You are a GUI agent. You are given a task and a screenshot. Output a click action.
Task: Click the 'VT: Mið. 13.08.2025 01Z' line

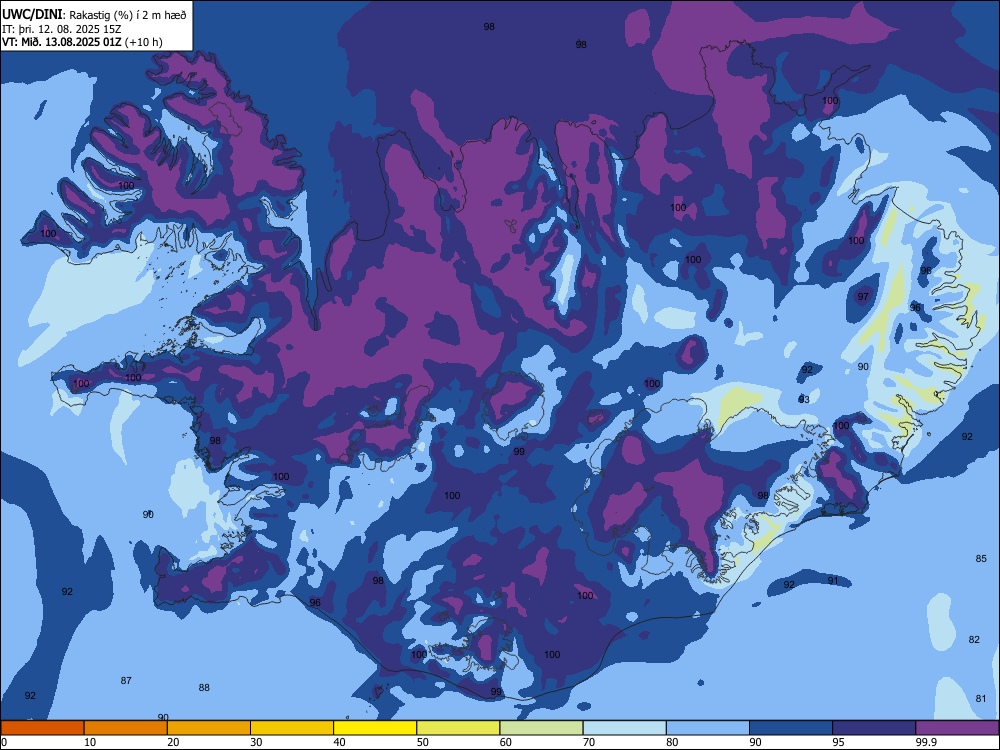[x=62, y=42]
